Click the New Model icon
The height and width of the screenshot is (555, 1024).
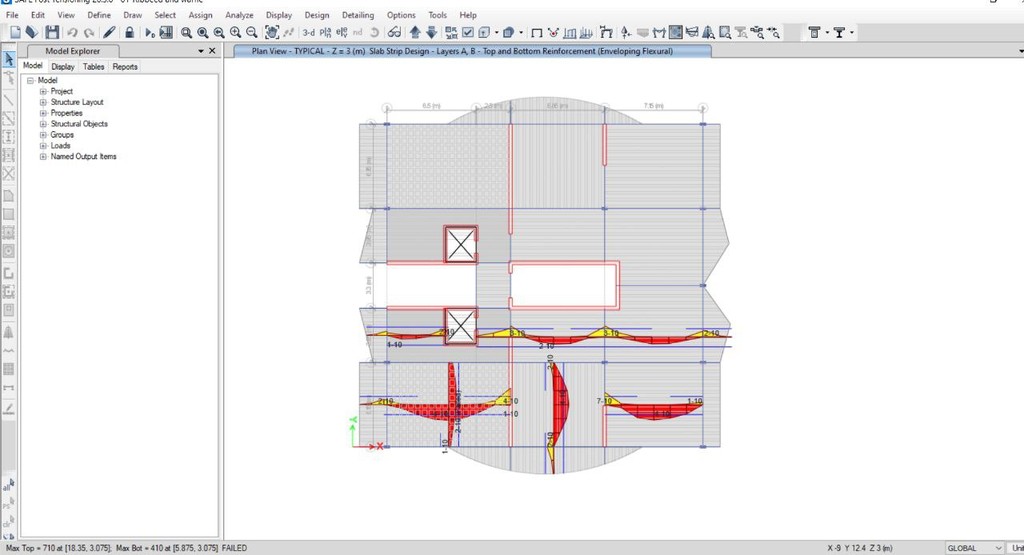[x=15, y=33]
